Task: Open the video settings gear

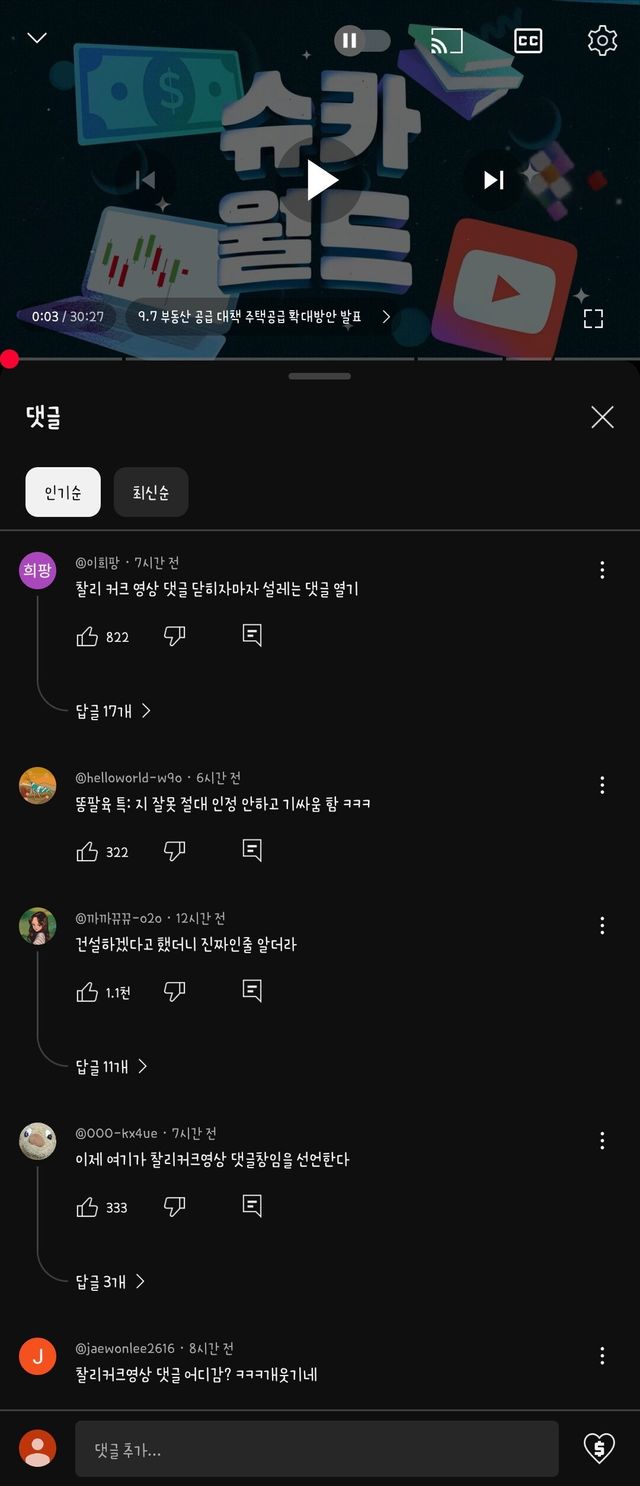Action: 600,41
